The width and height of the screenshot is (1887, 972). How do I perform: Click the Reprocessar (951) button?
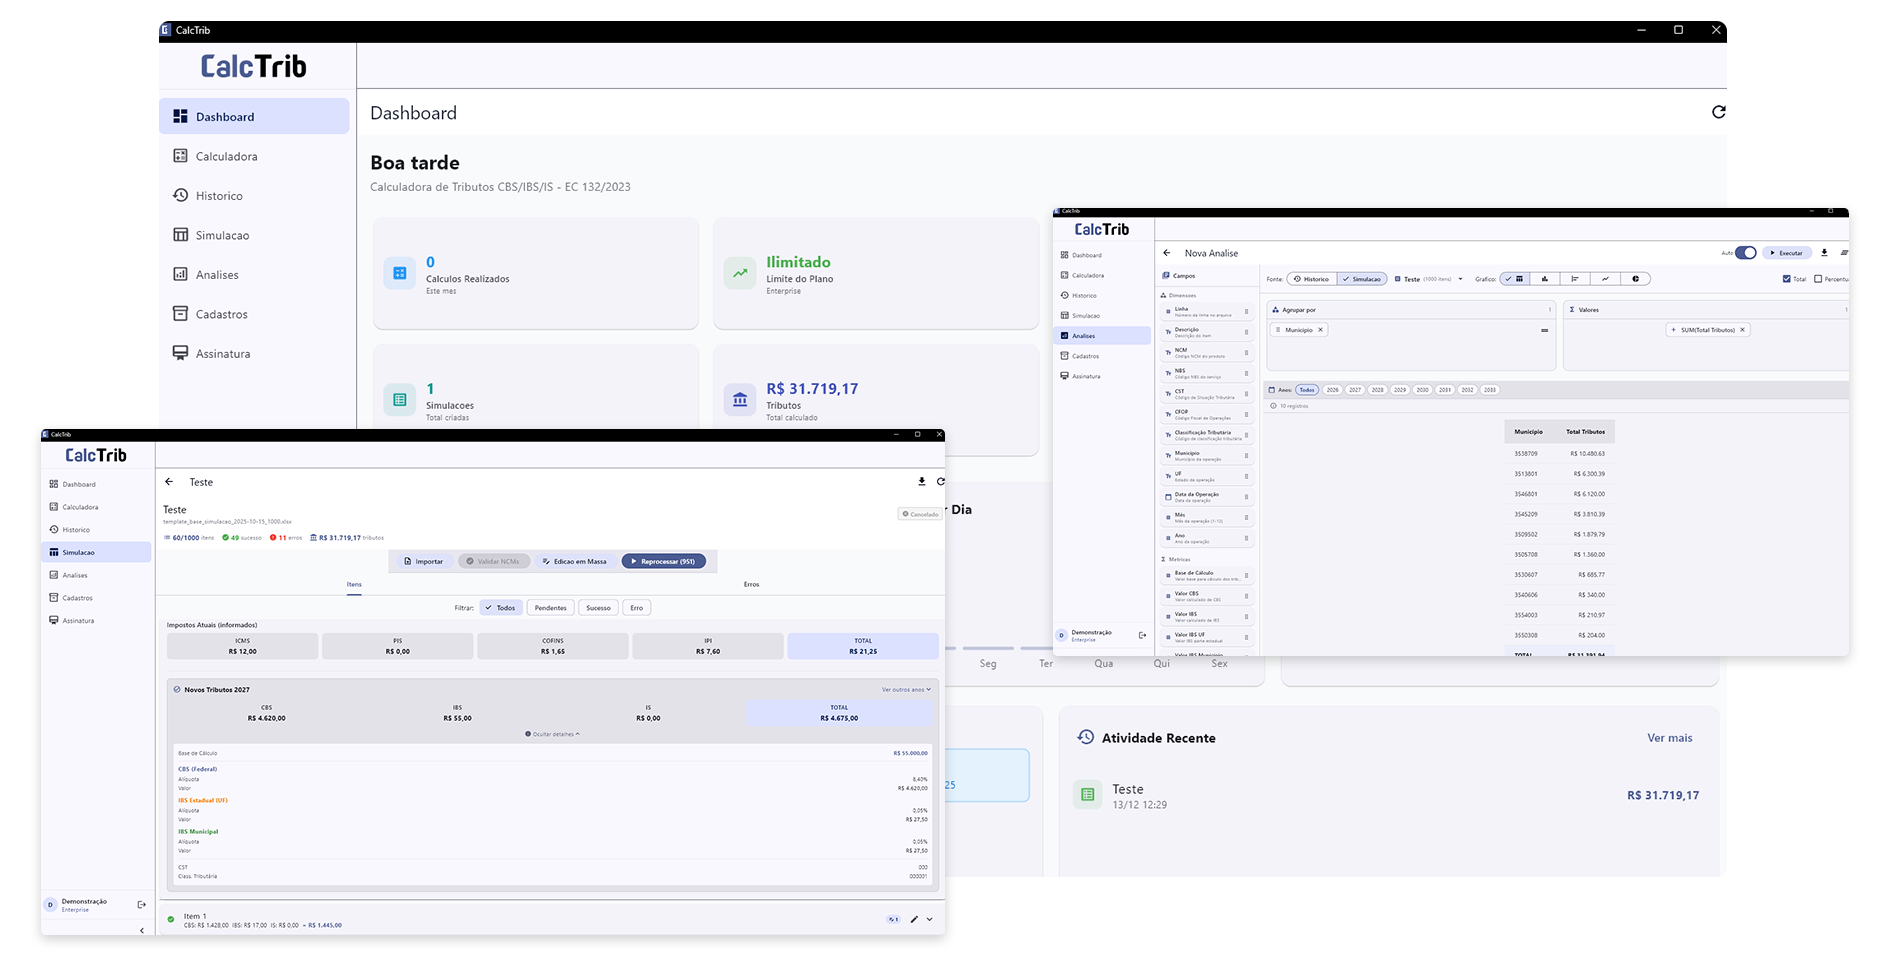click(x=663, y=561)
